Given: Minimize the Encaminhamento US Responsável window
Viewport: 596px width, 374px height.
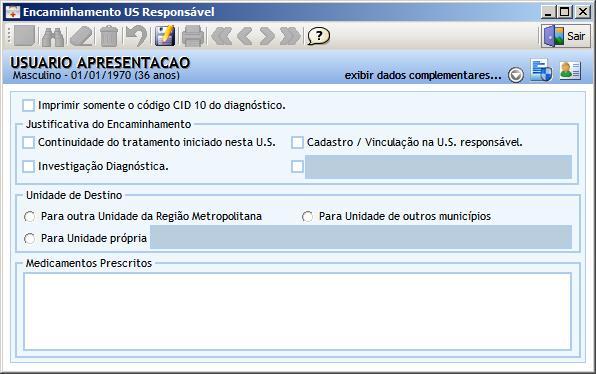Looking at the screenshot, I should [548, 12].
